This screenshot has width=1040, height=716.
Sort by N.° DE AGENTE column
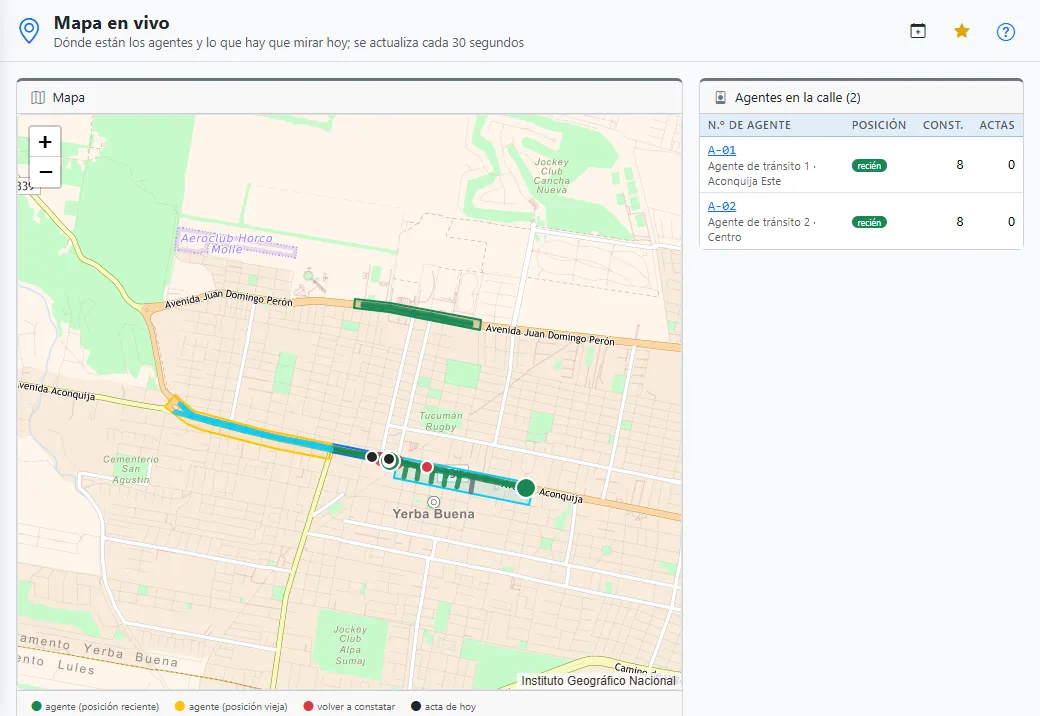[x=749, y=125]
